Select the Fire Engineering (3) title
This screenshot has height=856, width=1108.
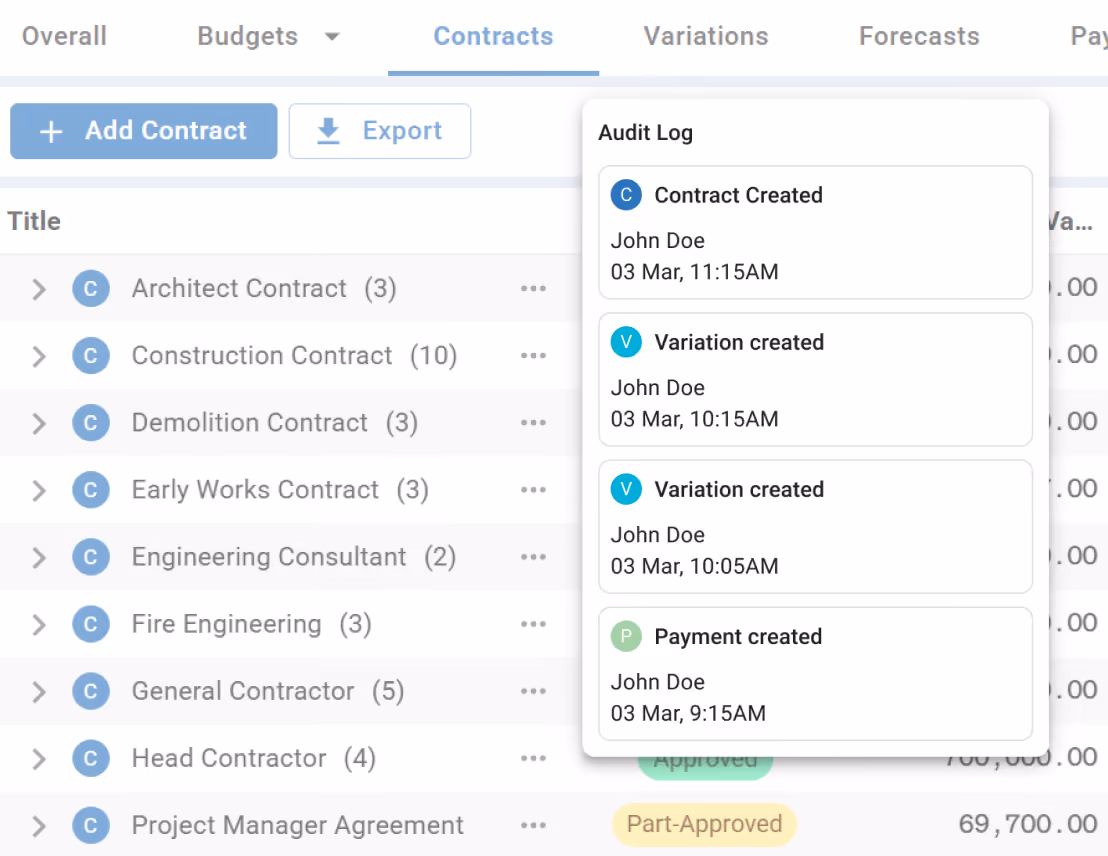click(251, 624)
